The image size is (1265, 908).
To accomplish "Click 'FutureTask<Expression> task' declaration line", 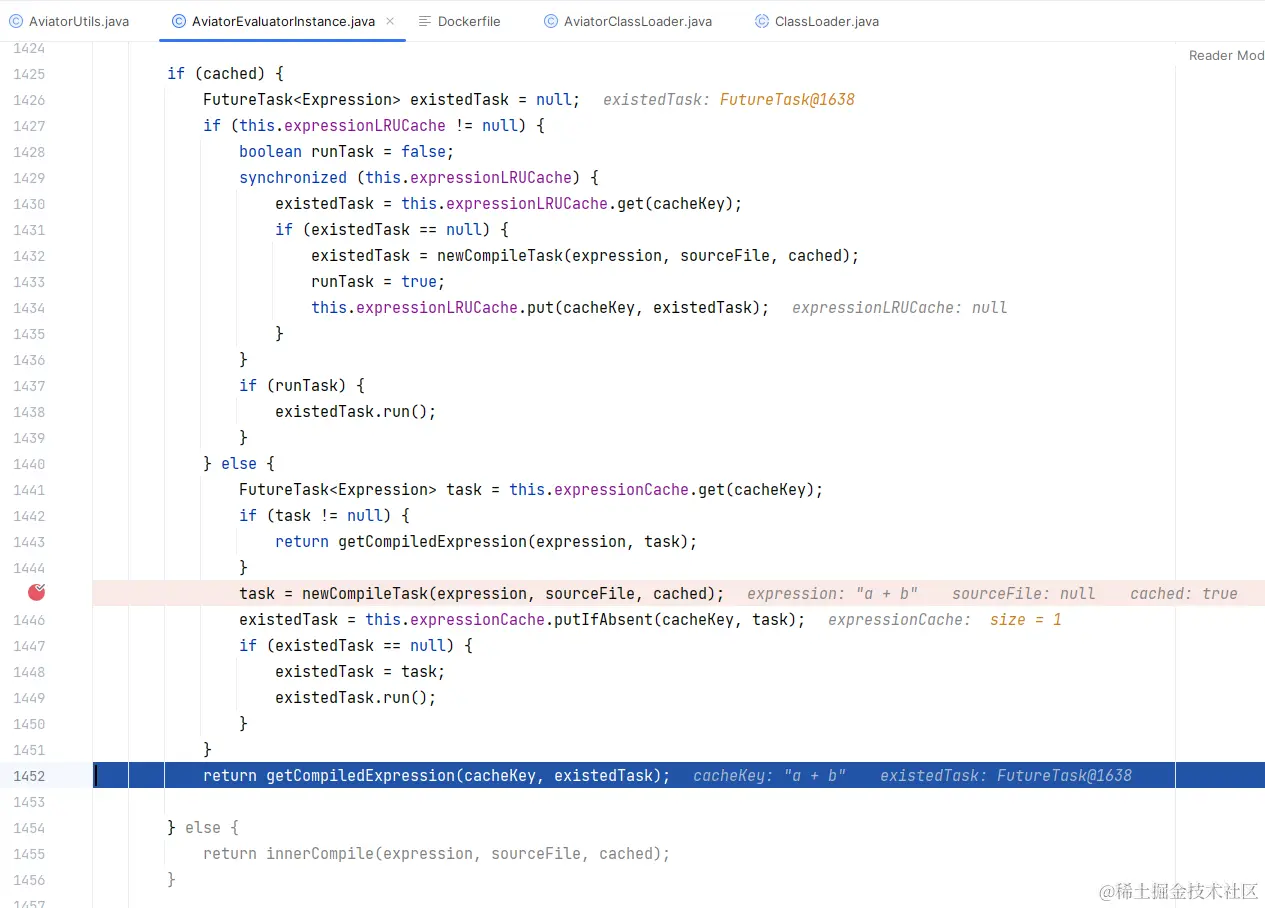I will 531,490.
